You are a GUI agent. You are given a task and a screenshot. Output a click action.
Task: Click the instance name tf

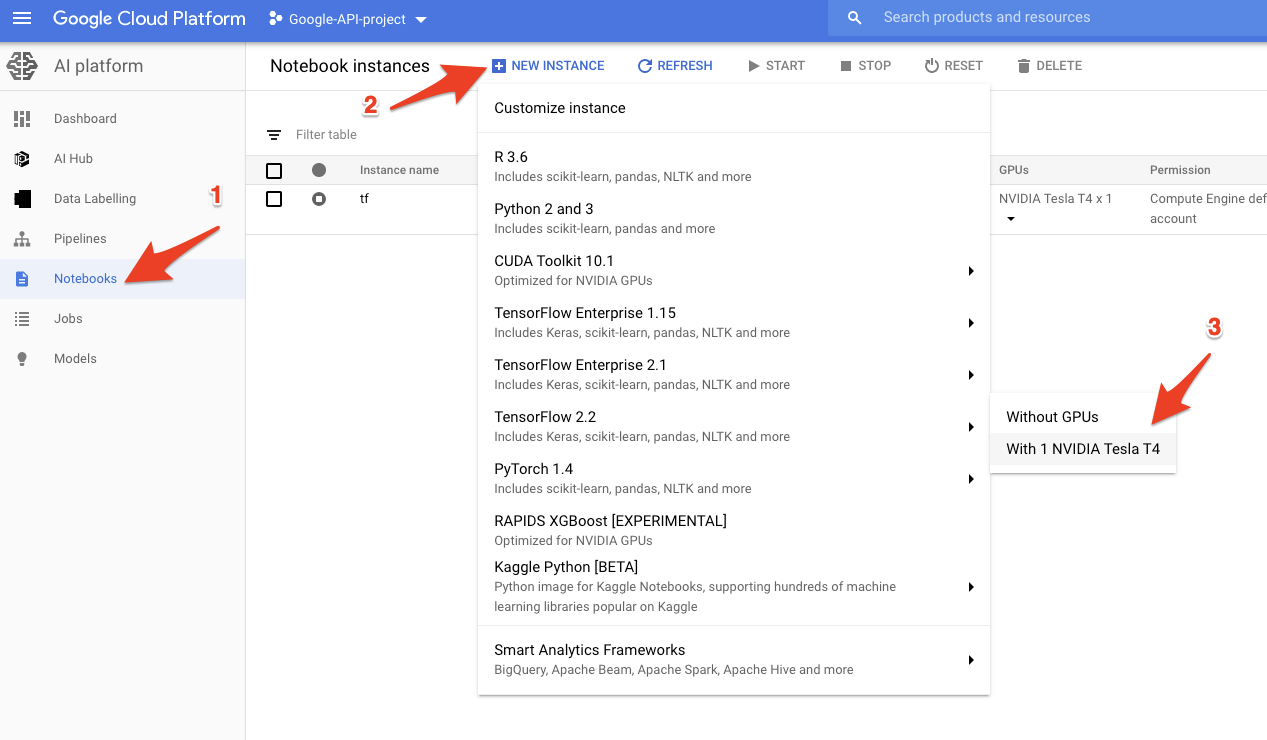tap(365, 199)
